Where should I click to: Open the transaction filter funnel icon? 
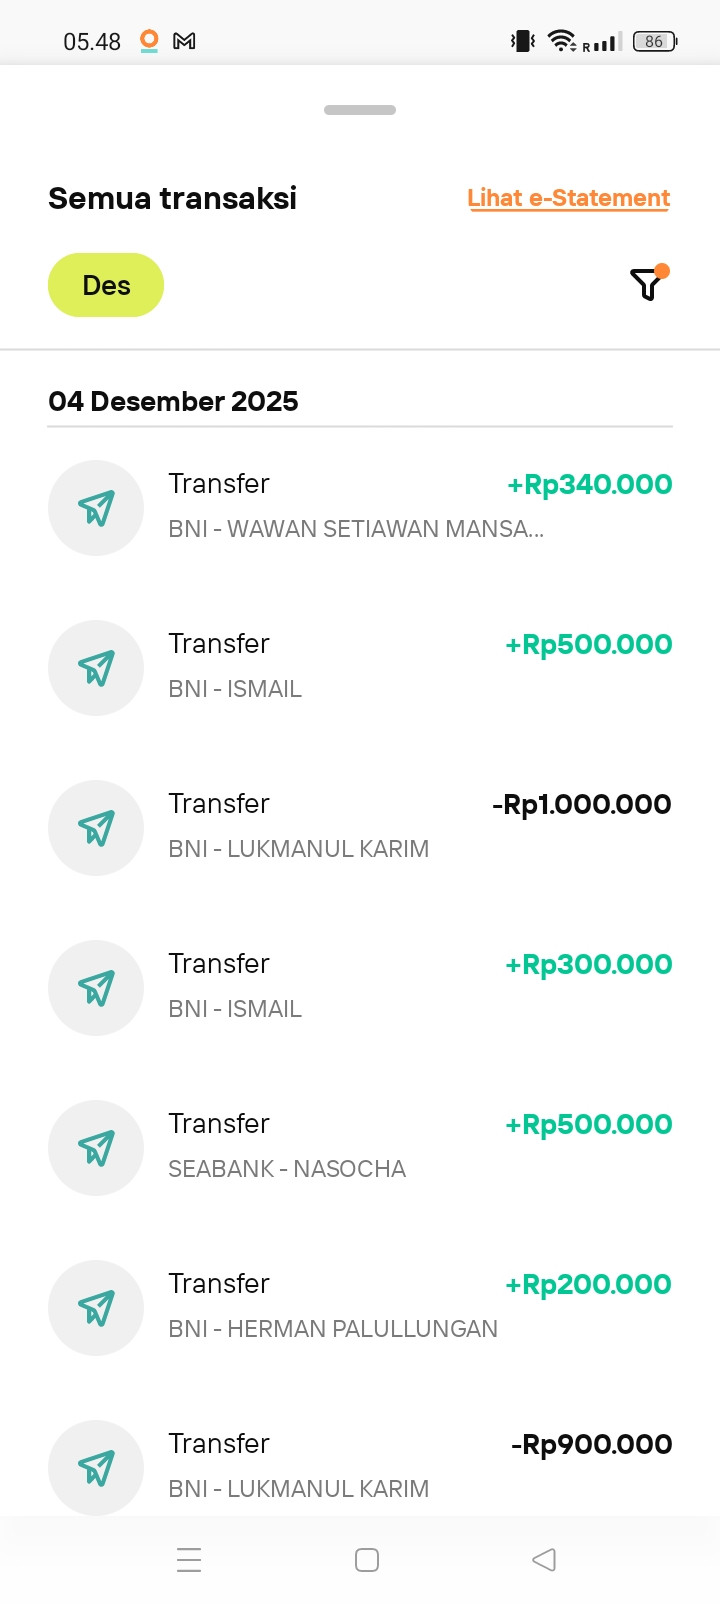[648, 284]
